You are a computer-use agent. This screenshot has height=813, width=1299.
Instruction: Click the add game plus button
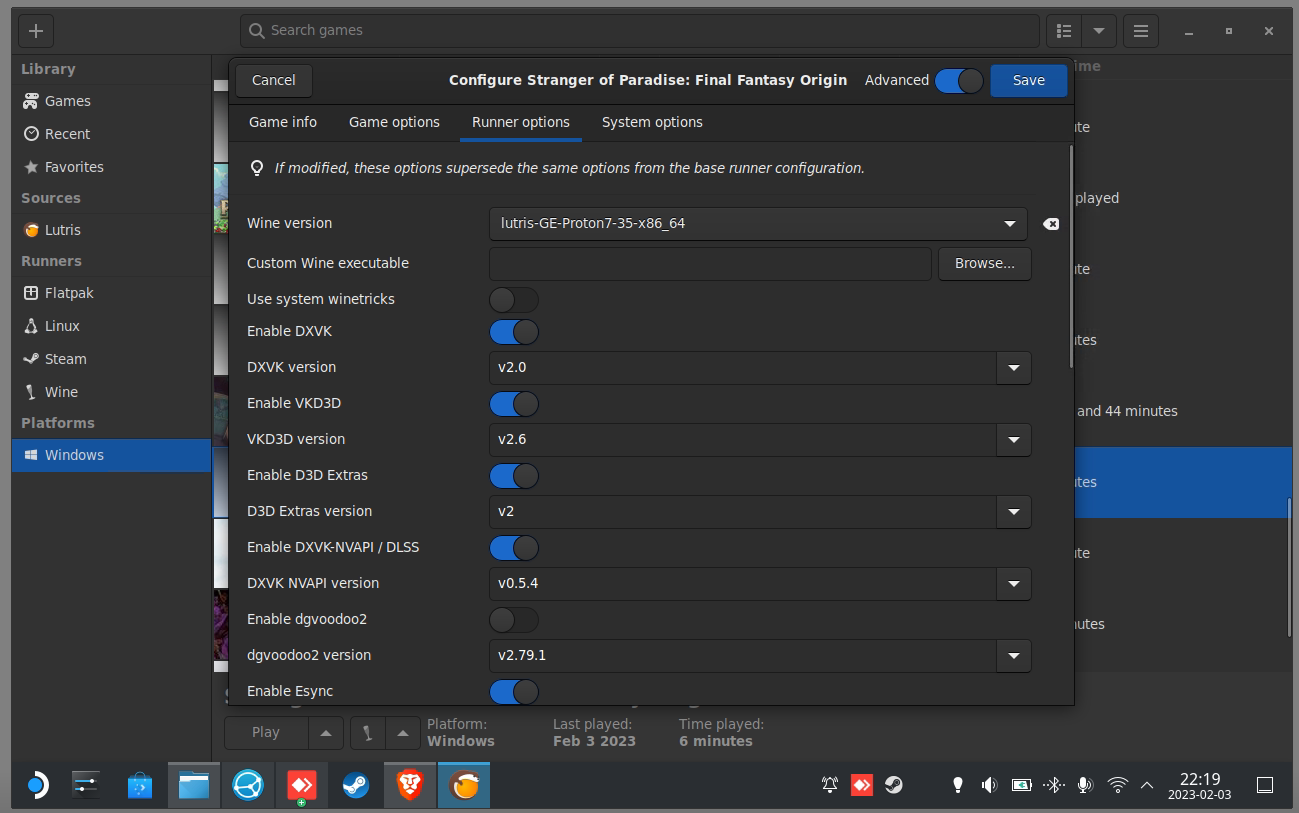point(36,31)
